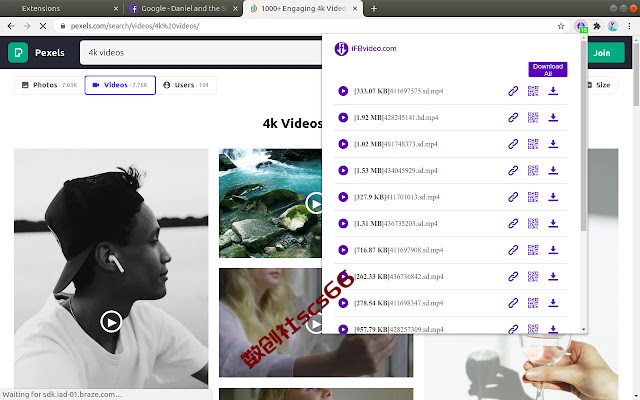Copy link for the 278.54 KB video
640x400 pixels.
[x=513, y=303]
